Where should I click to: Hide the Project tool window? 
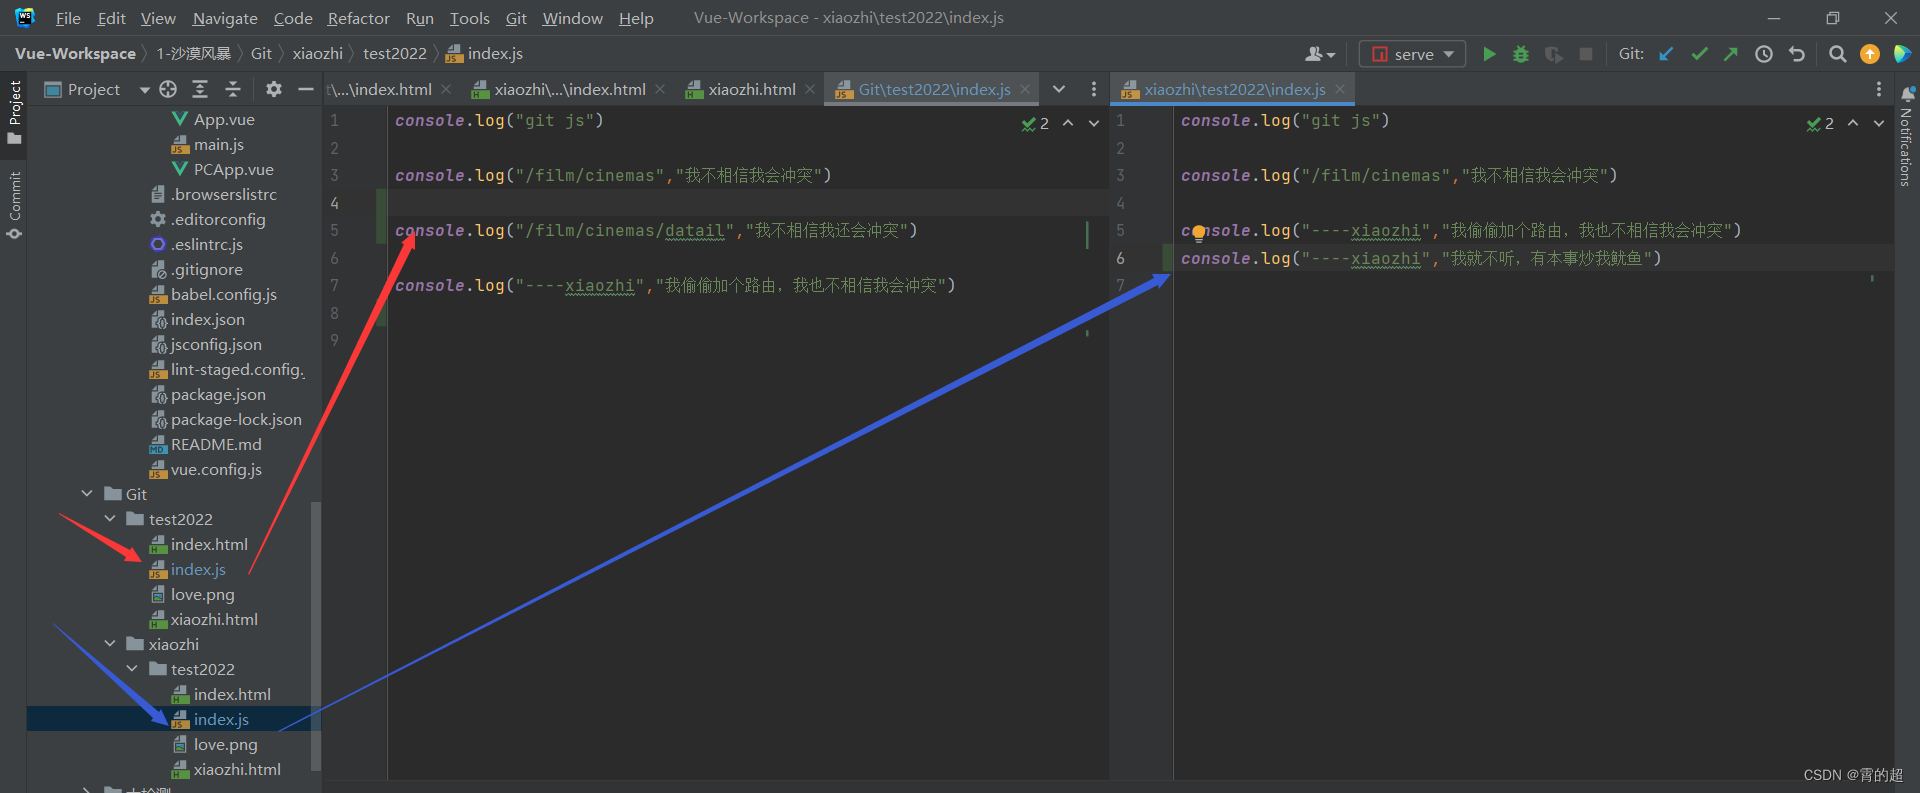pyautogui.click(x=306, y=89)
